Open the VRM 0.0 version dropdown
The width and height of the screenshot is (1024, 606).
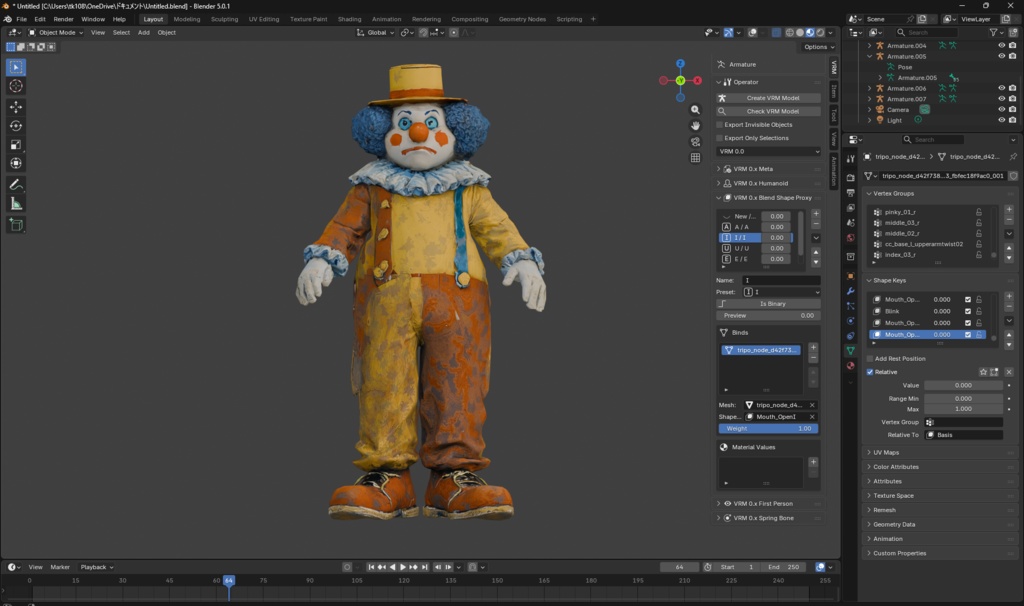coord(768,151)
